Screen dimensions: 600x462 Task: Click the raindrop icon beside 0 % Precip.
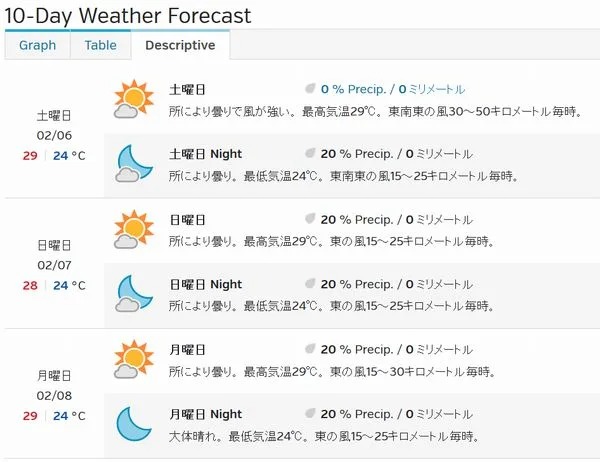310,89
